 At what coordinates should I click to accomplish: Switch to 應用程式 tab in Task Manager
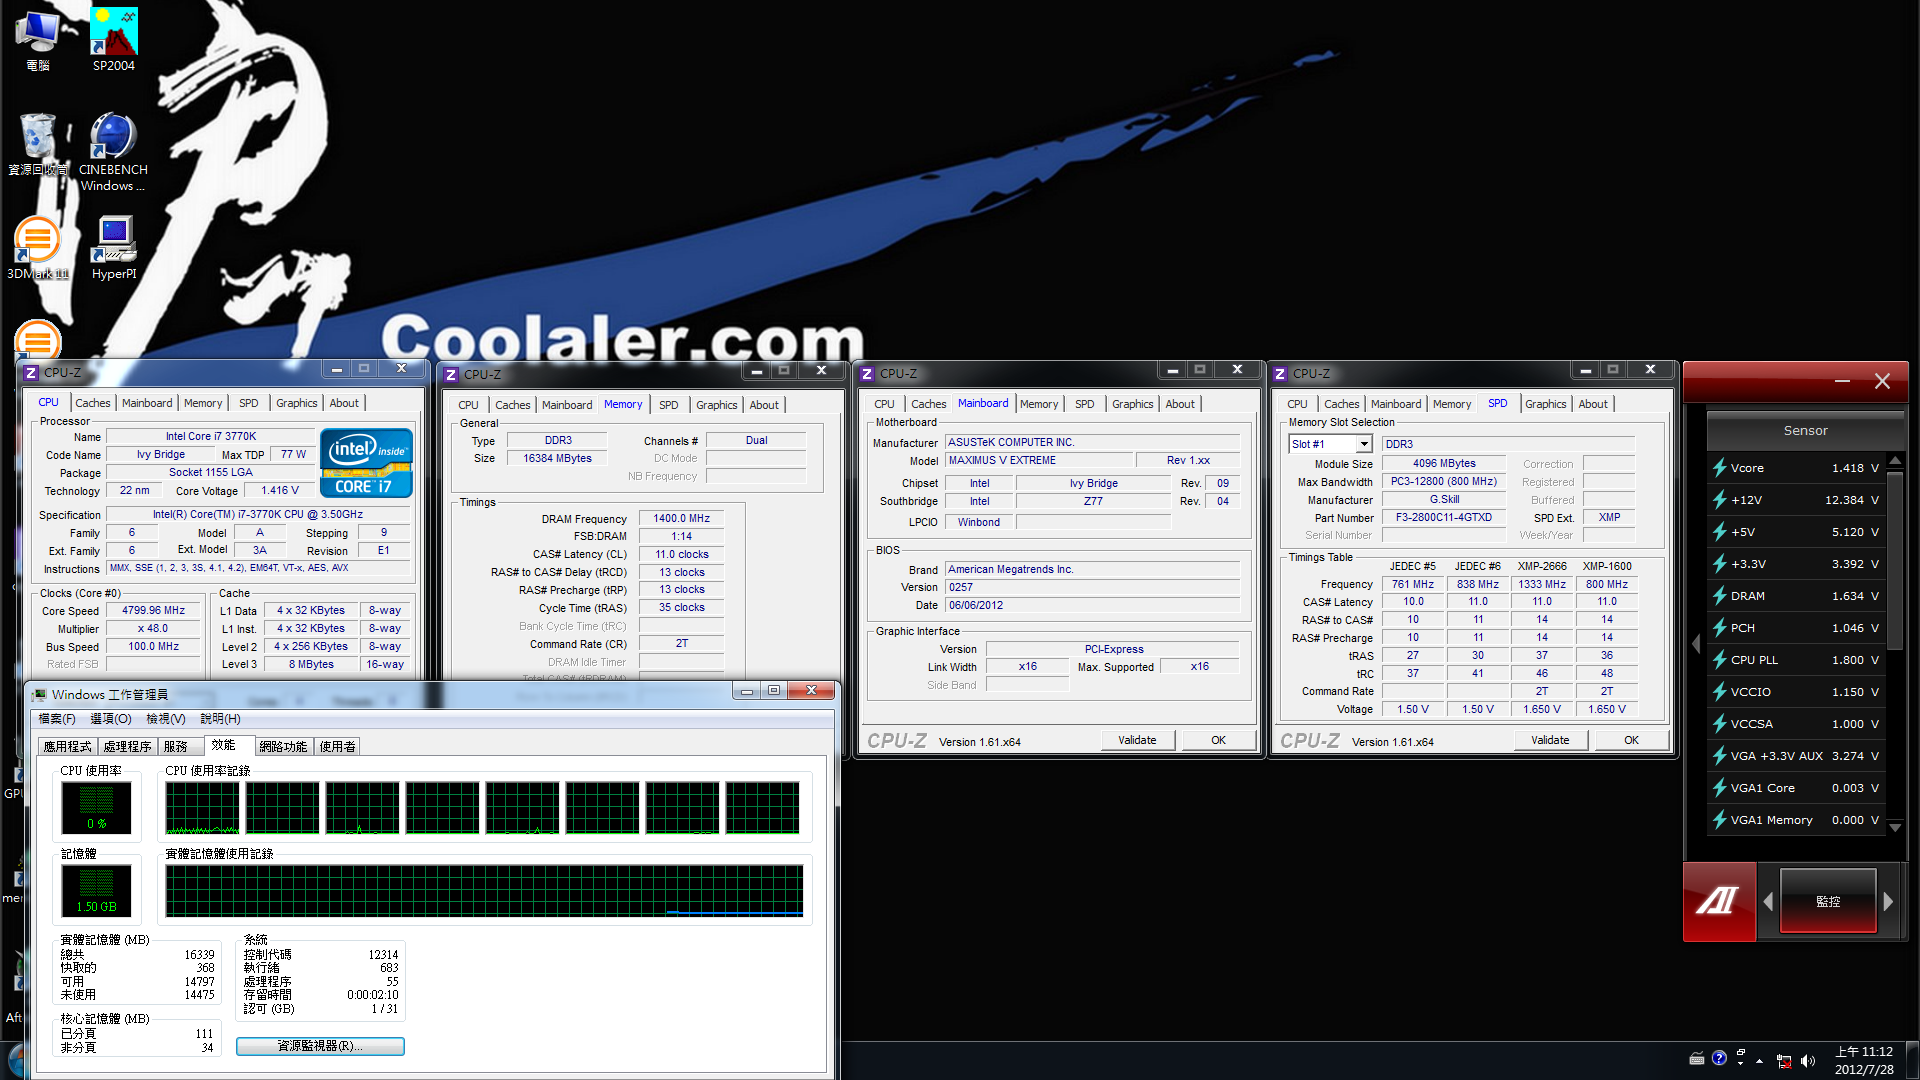pyautogui.click(x=68, y=747)
